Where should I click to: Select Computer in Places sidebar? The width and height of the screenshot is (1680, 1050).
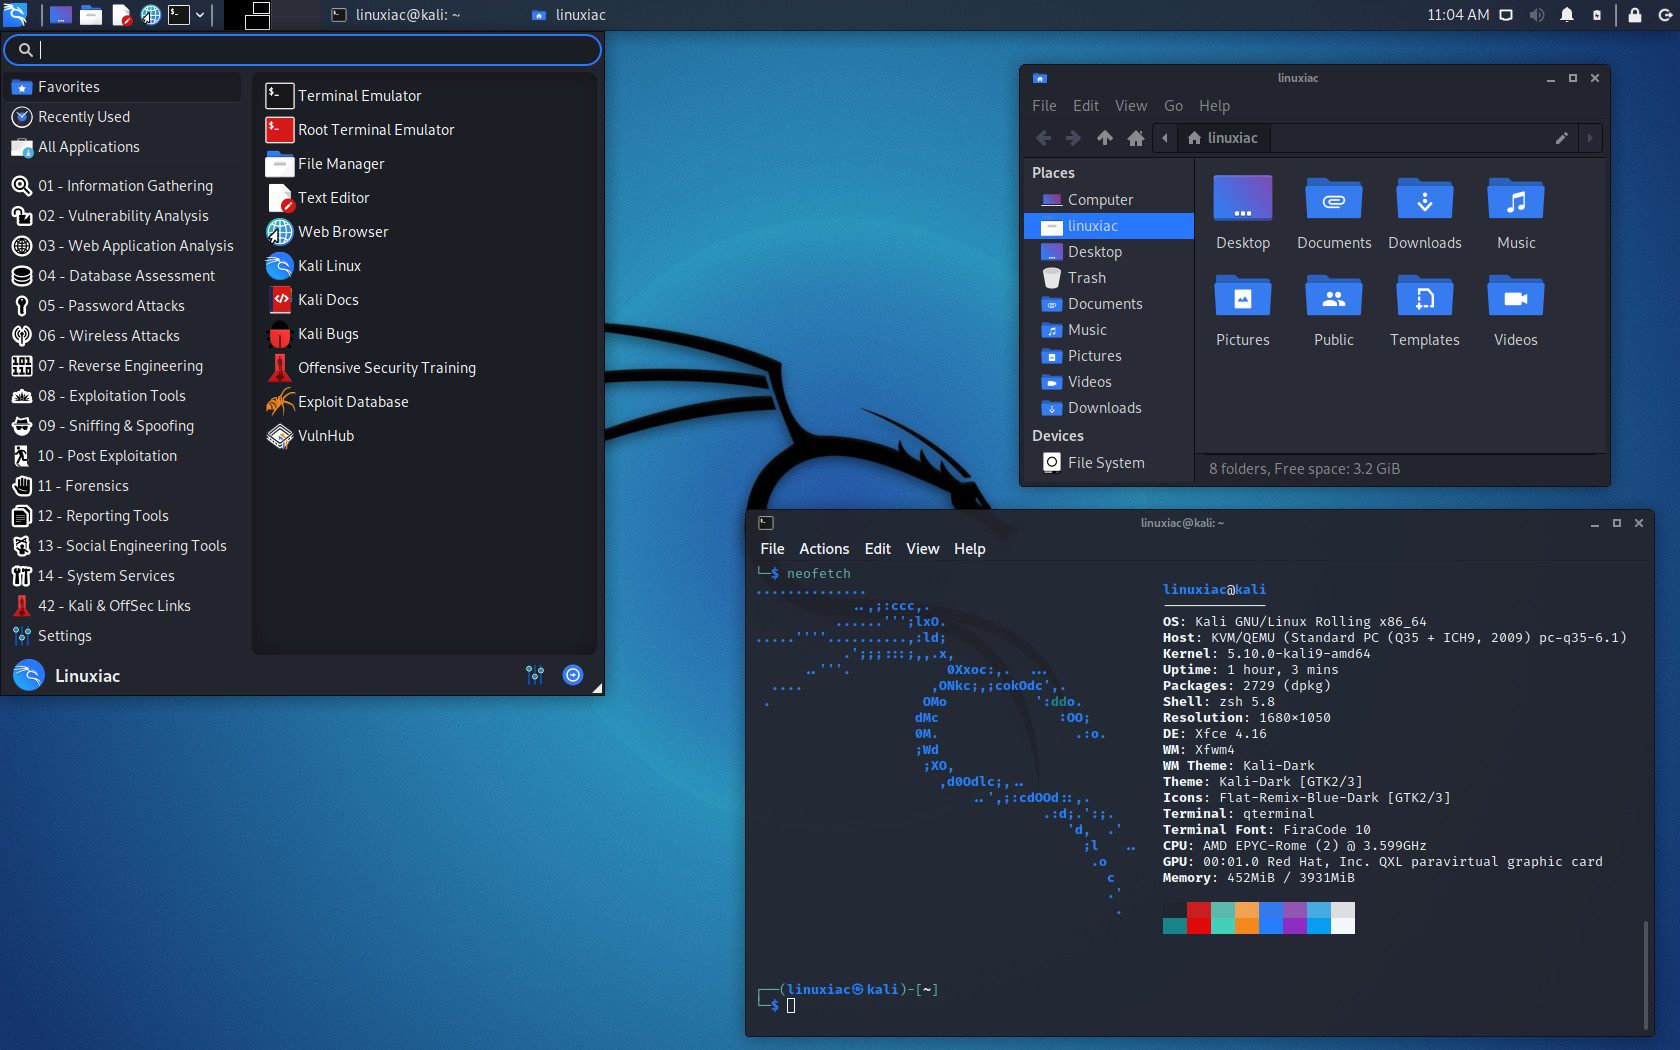click(1109, 200)
